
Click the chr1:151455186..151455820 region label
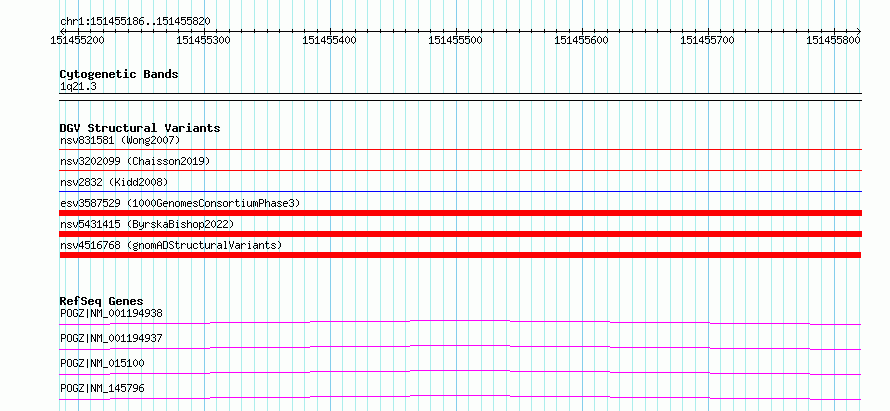[x=135, y=22]
